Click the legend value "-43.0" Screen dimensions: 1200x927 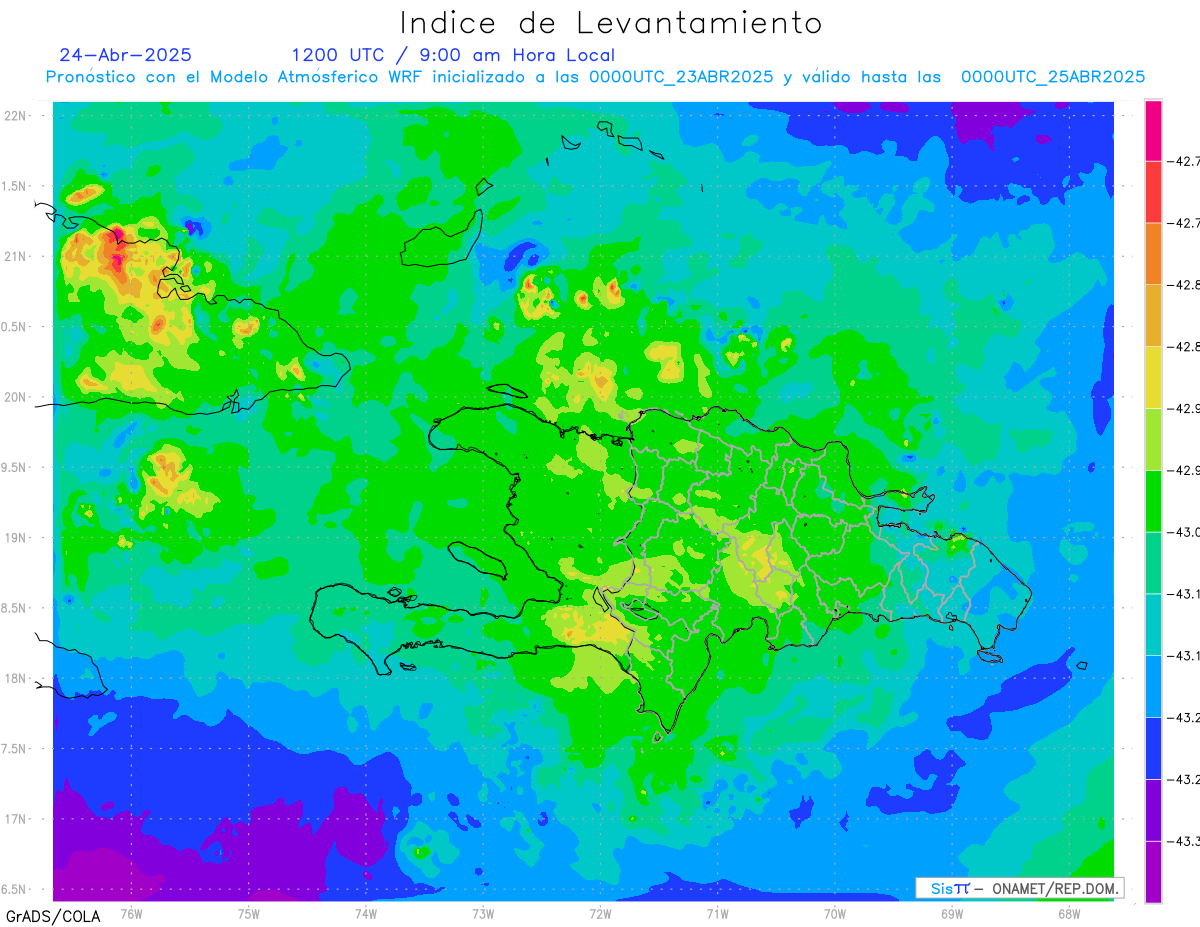click(x=1185, y=532)
